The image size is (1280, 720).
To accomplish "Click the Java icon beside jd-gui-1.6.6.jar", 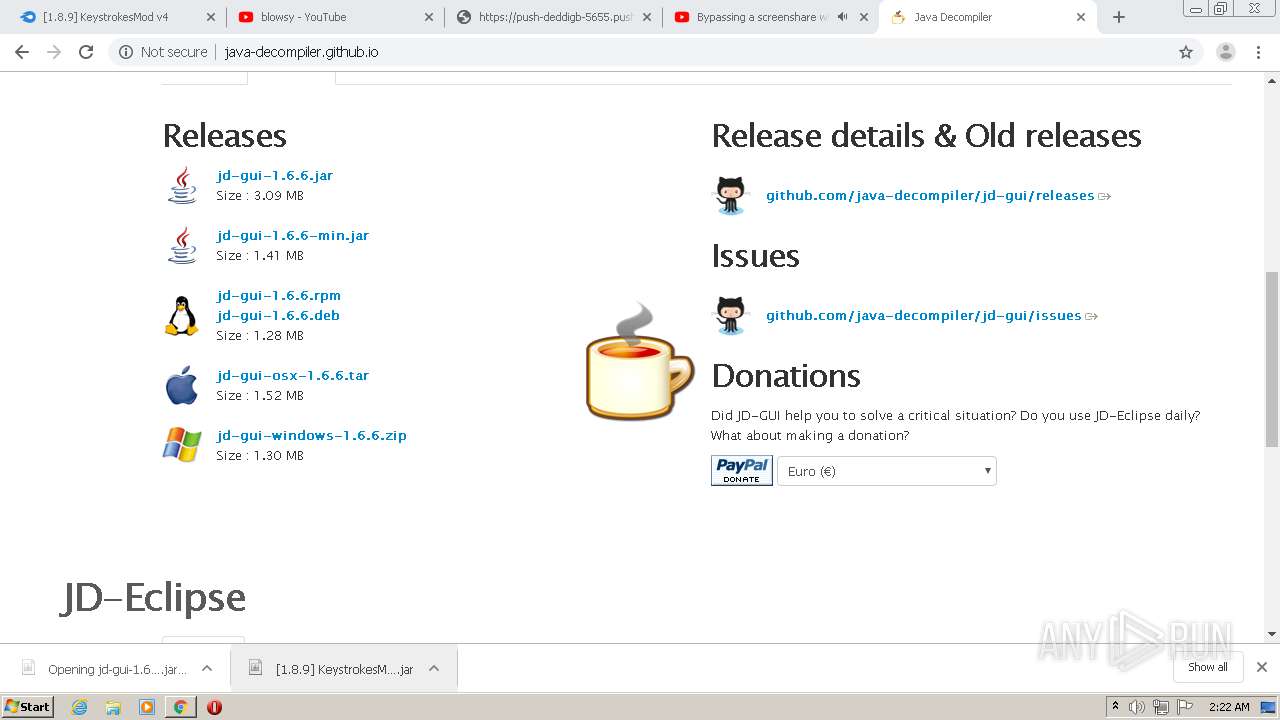I will pyautogui.click(x=182, y=185).
